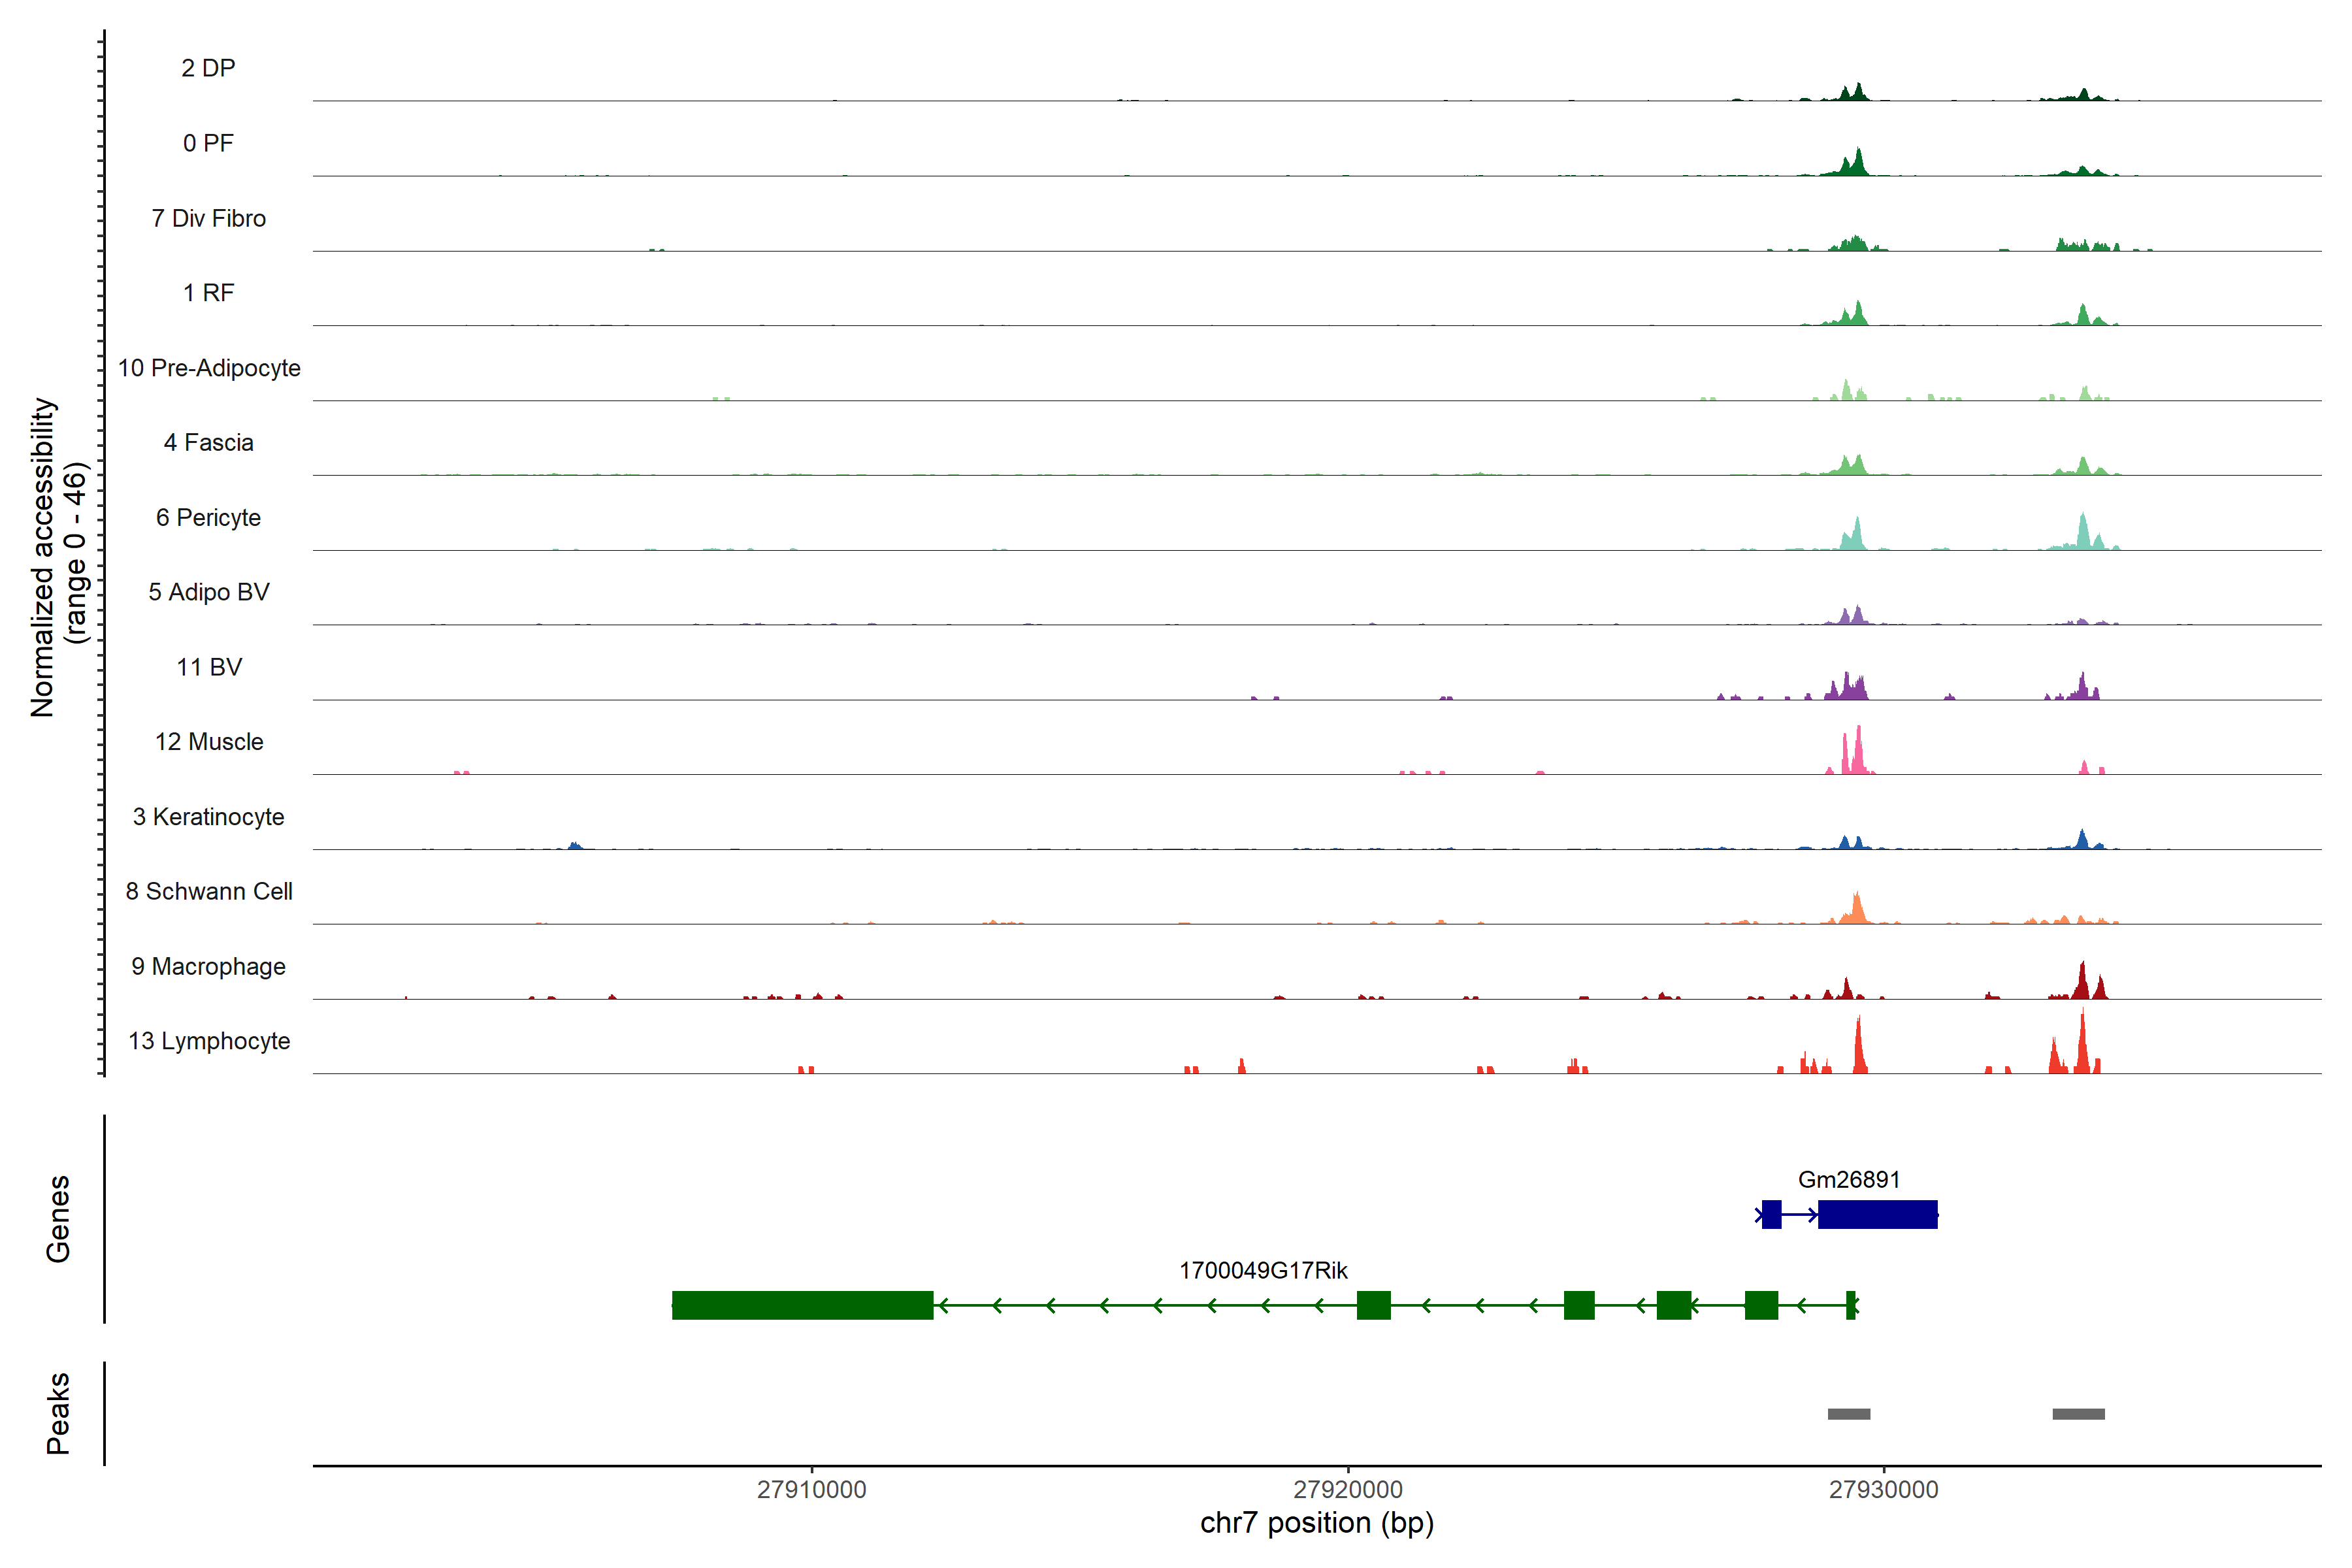
Task: Click the 27920000 axis tick label
Action: click(x=1347, y=1489)
